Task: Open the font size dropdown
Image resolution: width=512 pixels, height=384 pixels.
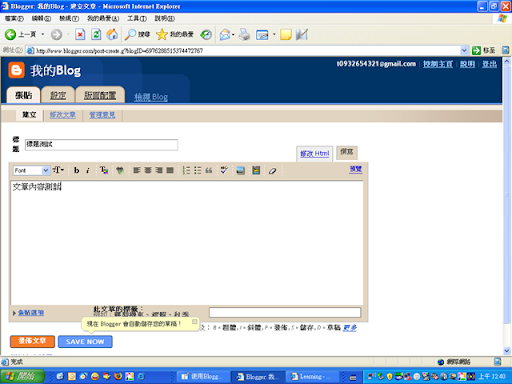Action: coord(58,170)
